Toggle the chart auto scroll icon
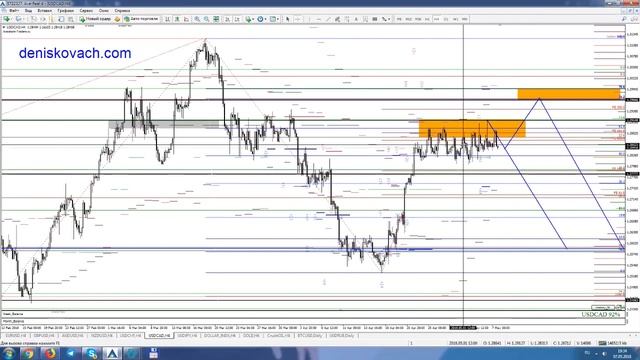Screen dimensions: 640x360 227,19
